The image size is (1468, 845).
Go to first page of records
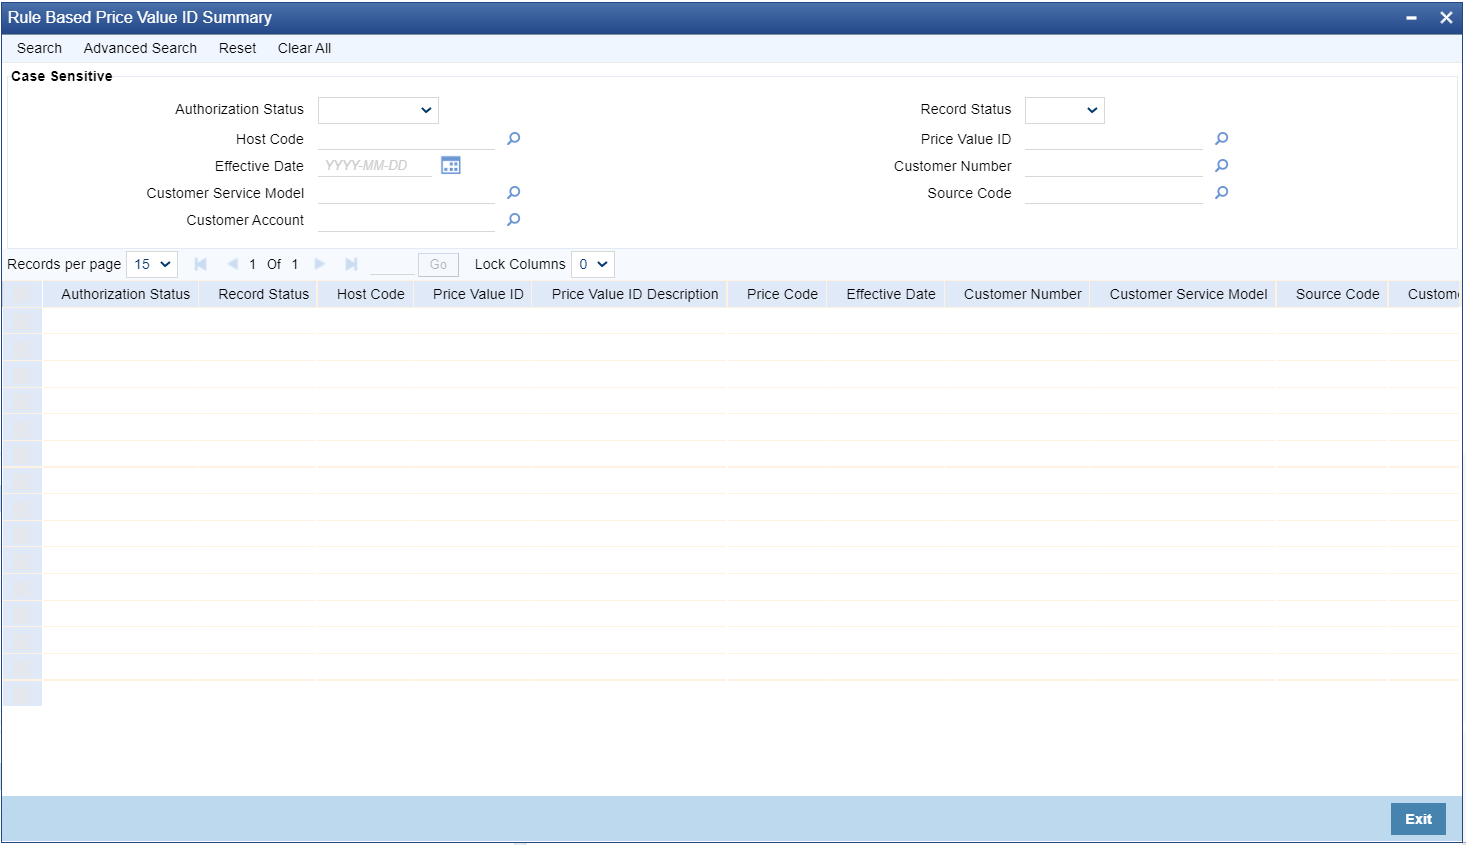tap(200, 264)
